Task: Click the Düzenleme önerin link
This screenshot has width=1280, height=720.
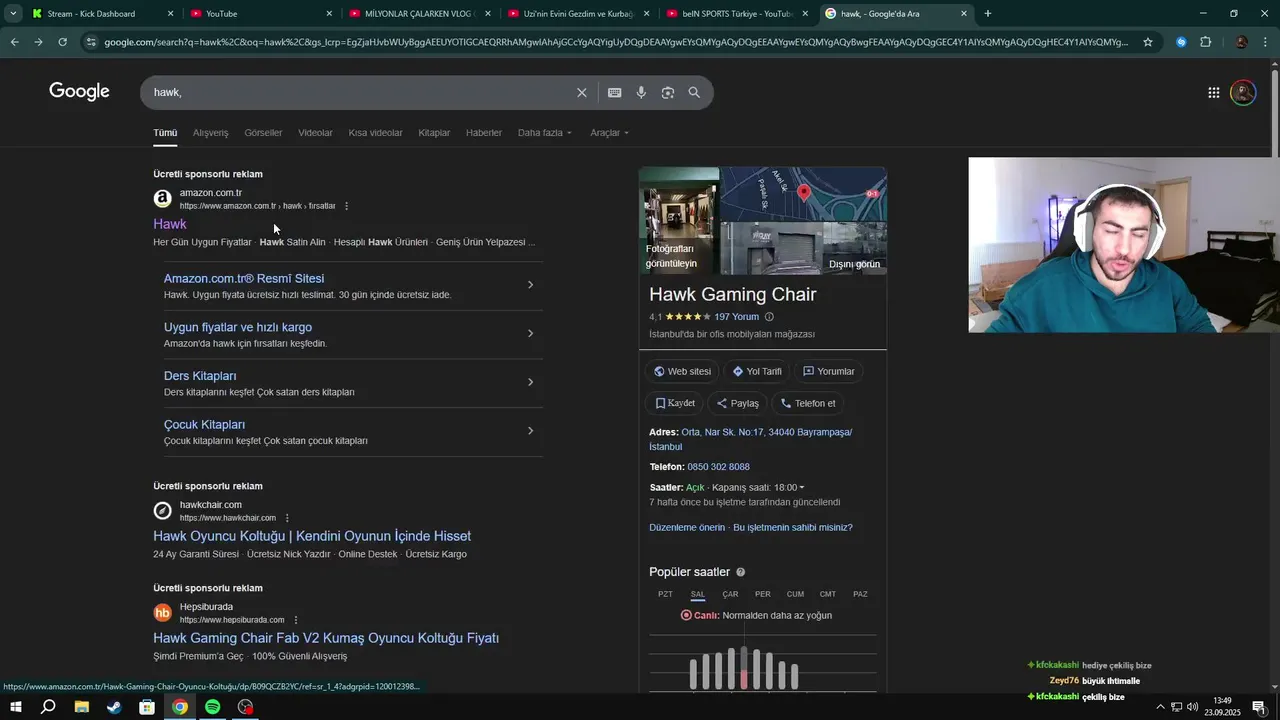Action: pos(687,527)
